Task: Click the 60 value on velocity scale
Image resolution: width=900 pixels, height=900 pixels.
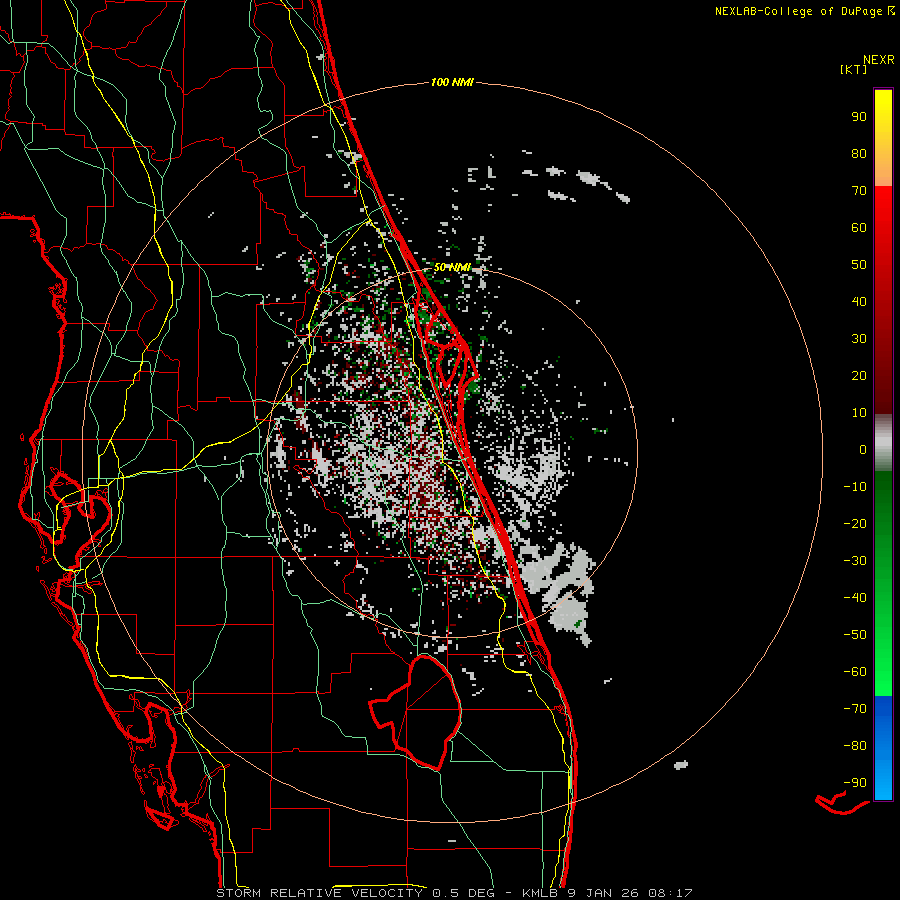Action: click(859, 228)
